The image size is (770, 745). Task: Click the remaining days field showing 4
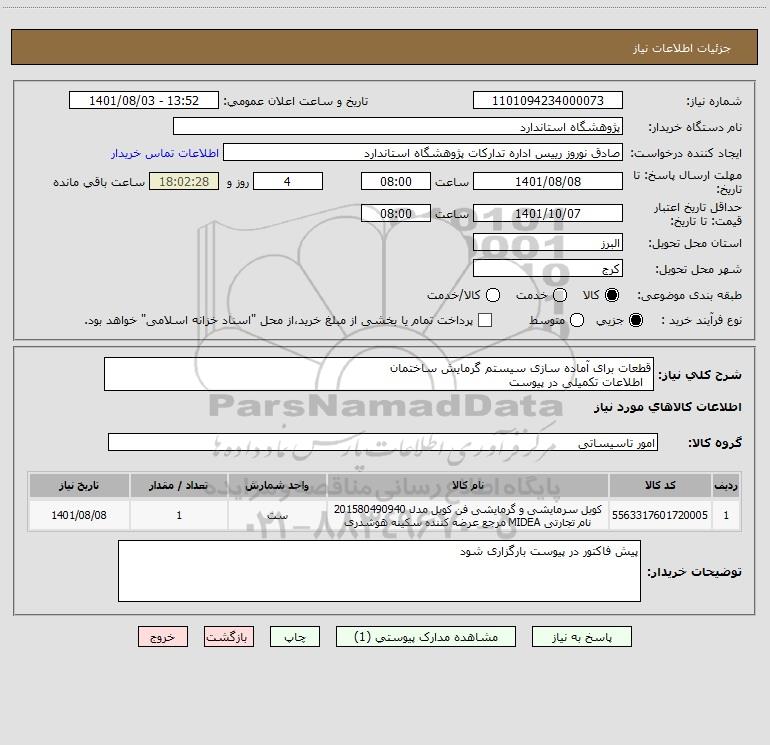288,181
